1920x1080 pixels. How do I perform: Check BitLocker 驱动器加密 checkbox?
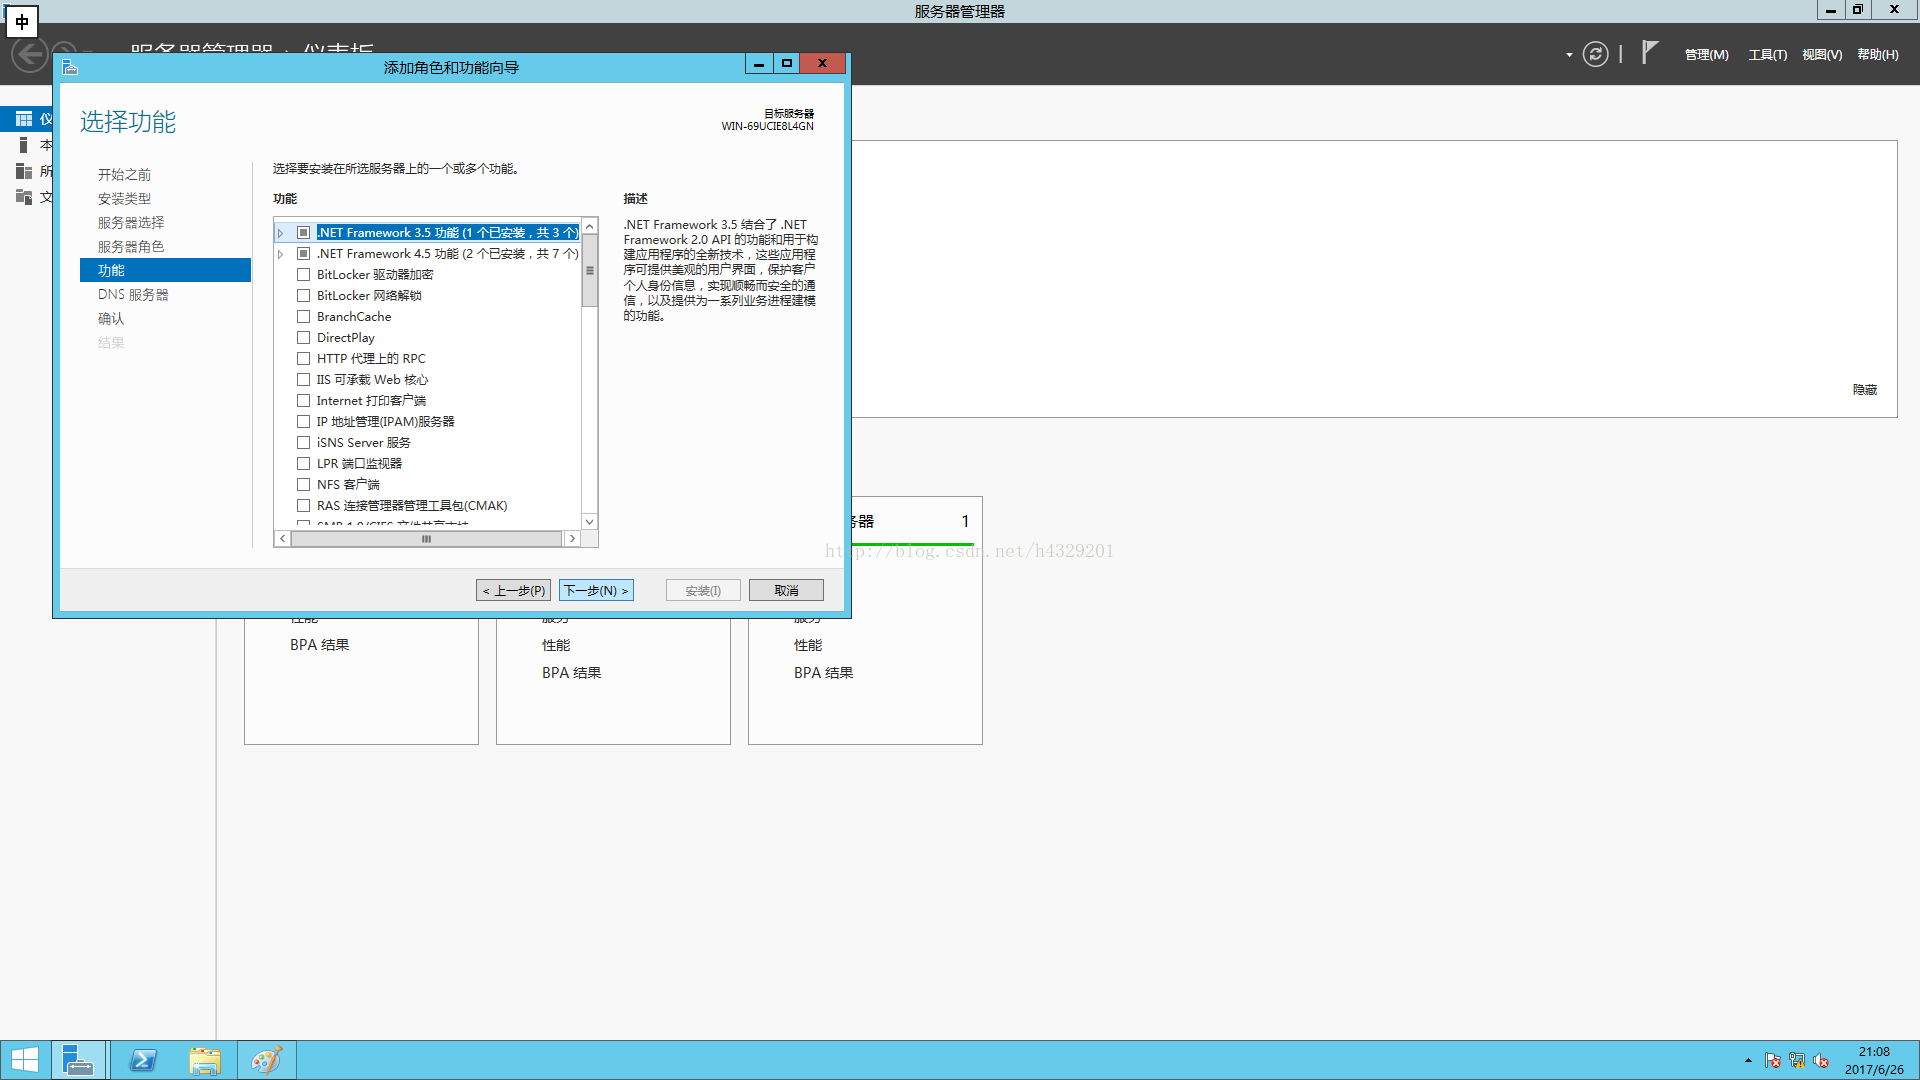pyautogui.click(x=303, y=274)
